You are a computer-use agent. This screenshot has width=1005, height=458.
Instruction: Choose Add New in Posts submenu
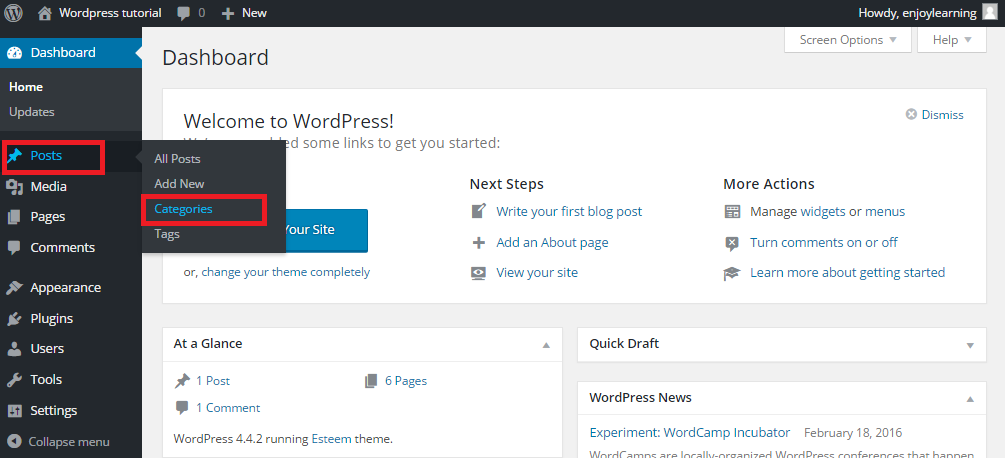click(179, 184)
